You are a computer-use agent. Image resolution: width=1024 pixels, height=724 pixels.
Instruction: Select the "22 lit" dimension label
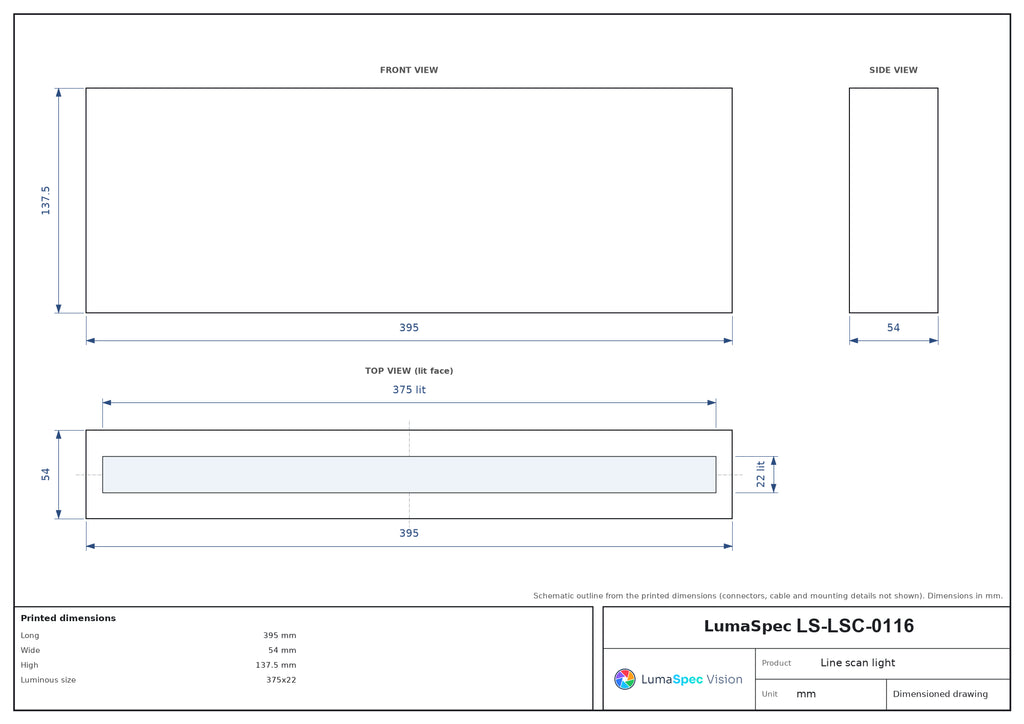click(760, 474)
